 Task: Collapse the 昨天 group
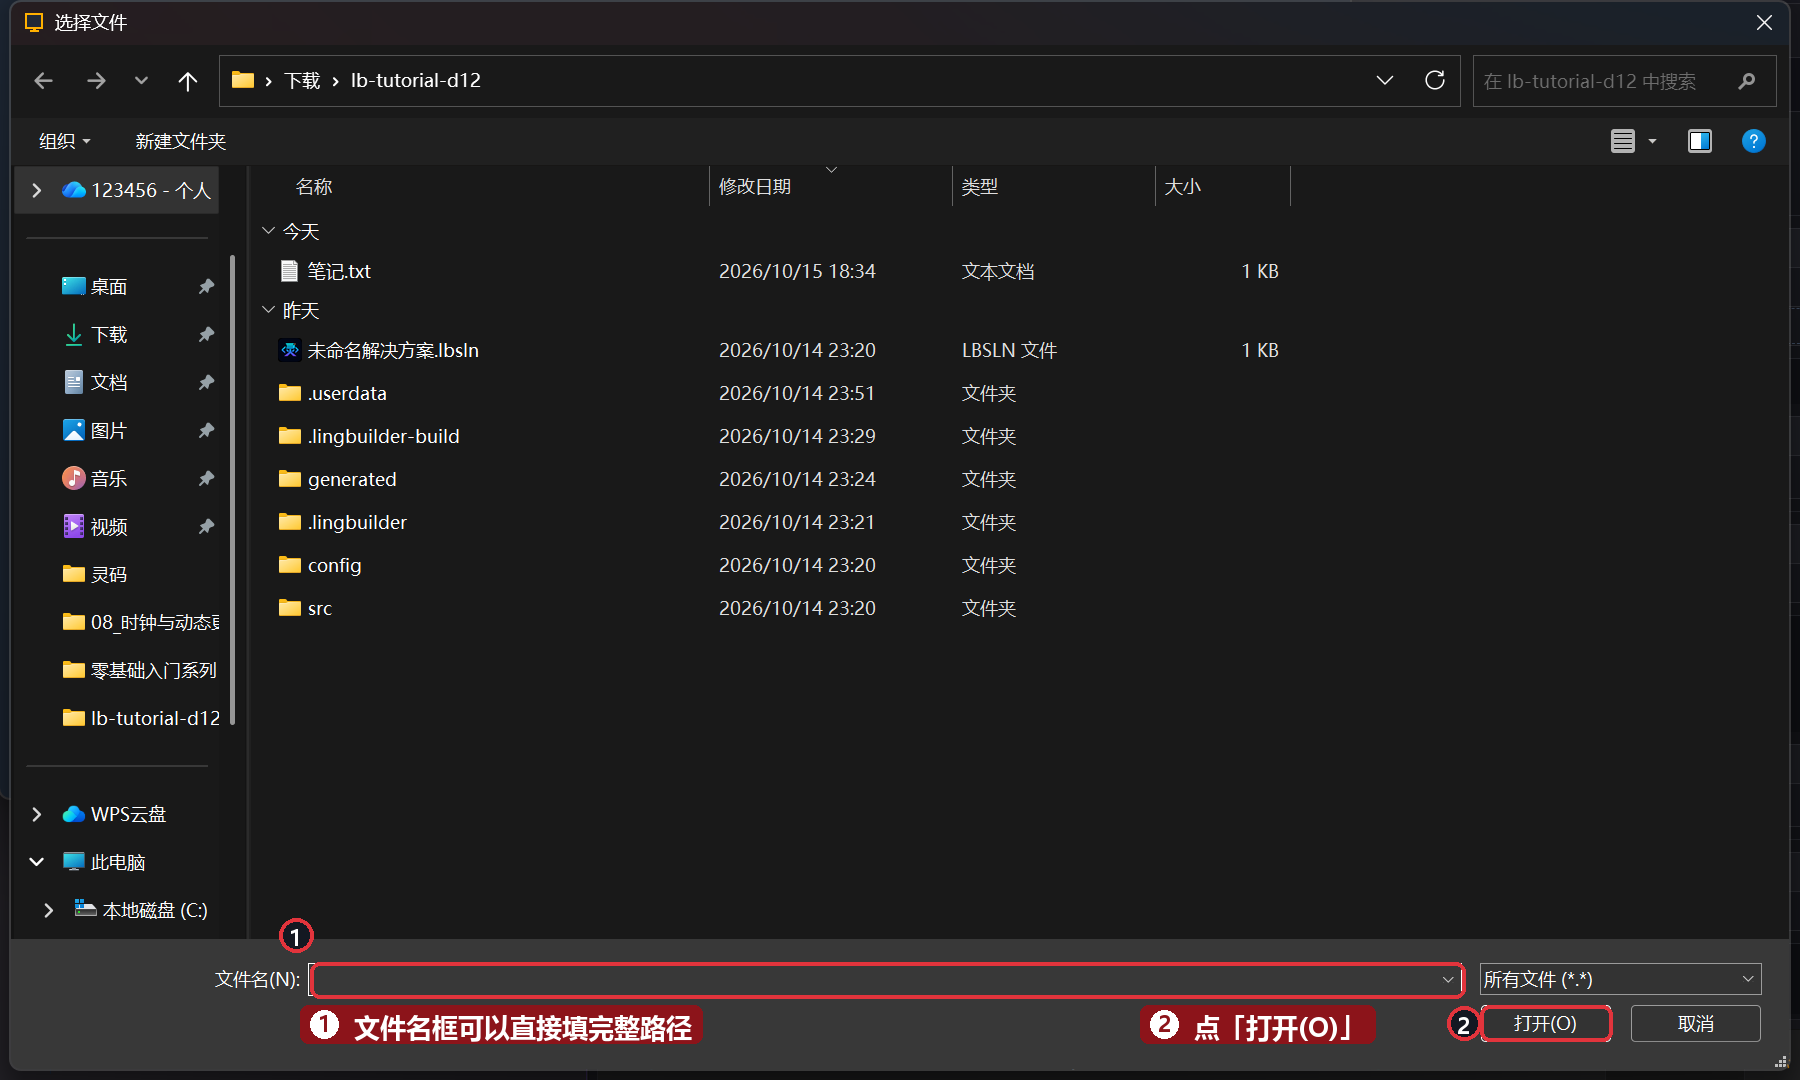[x=268, y=310]
